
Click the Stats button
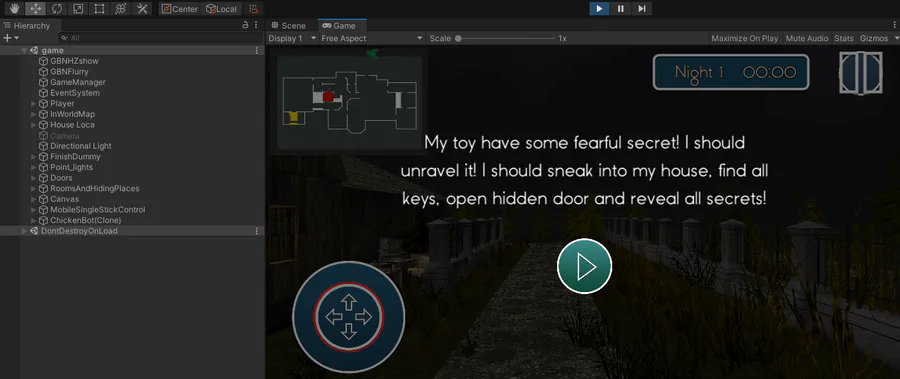point(843,38)
